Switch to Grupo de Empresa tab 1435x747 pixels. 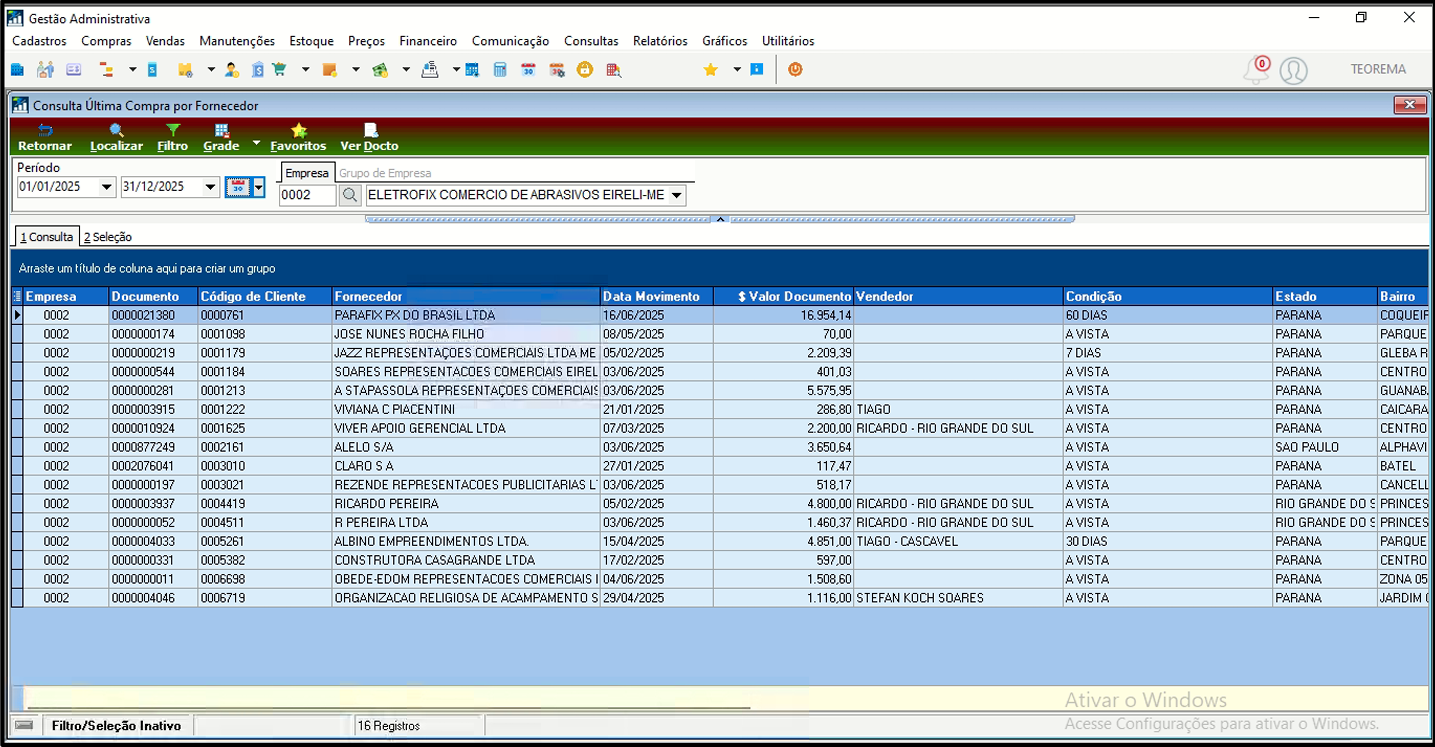coord(385,173)
